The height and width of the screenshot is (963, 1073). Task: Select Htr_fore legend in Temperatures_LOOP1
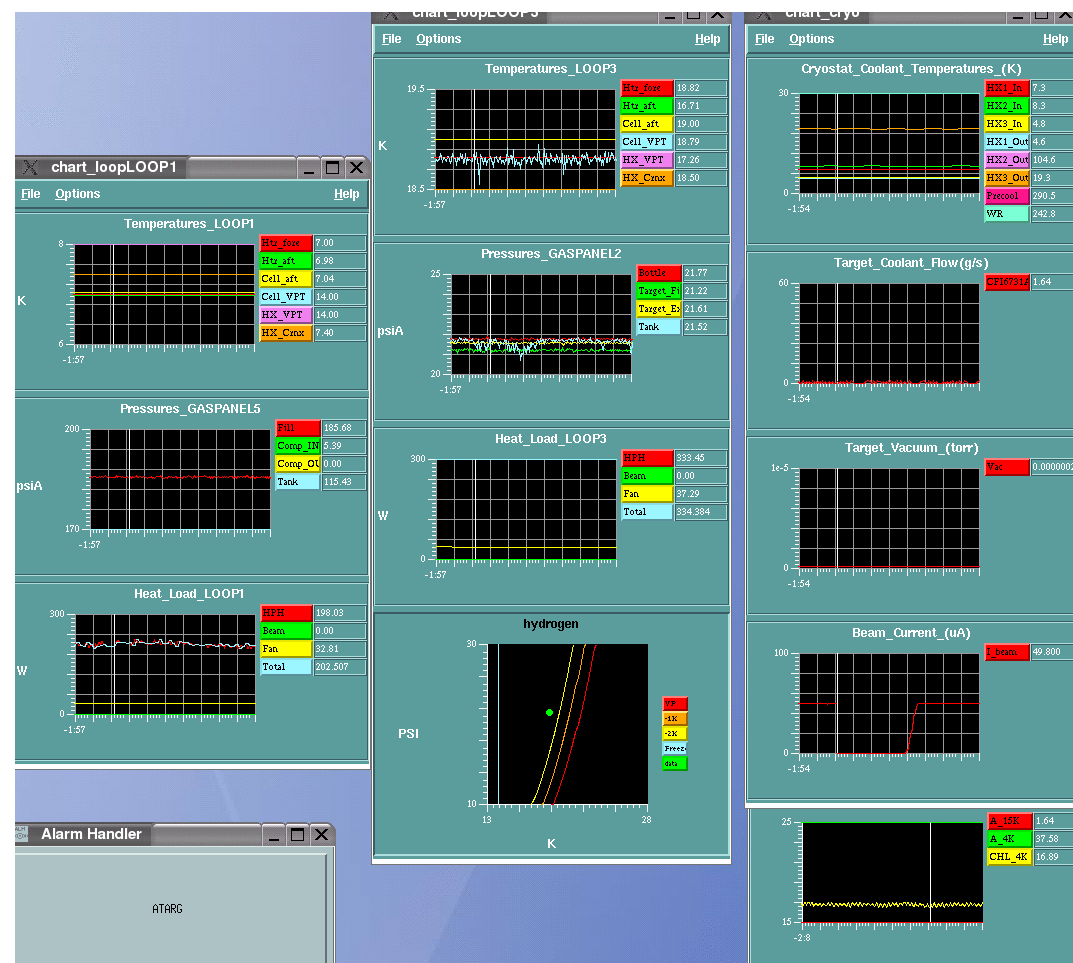[286, 243]
